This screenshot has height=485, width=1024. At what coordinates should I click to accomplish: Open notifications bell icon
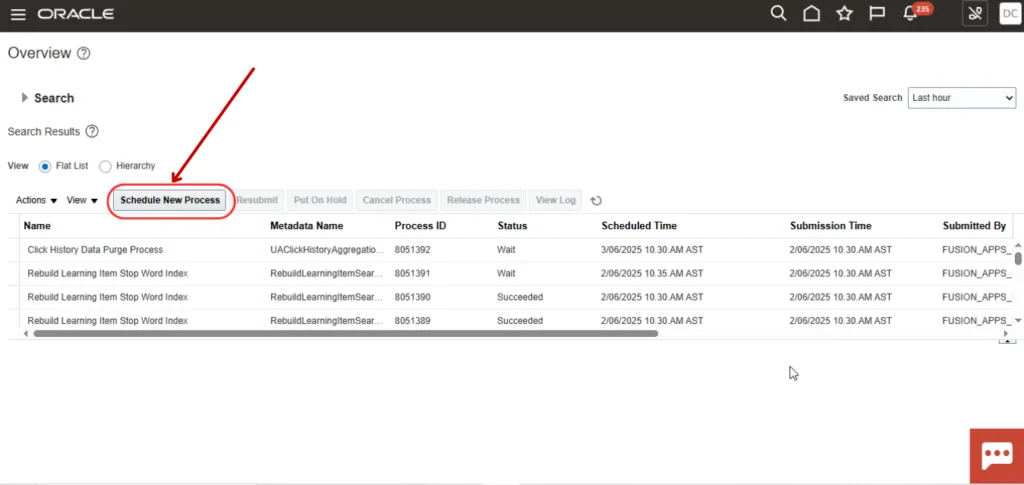coord(910,14)
